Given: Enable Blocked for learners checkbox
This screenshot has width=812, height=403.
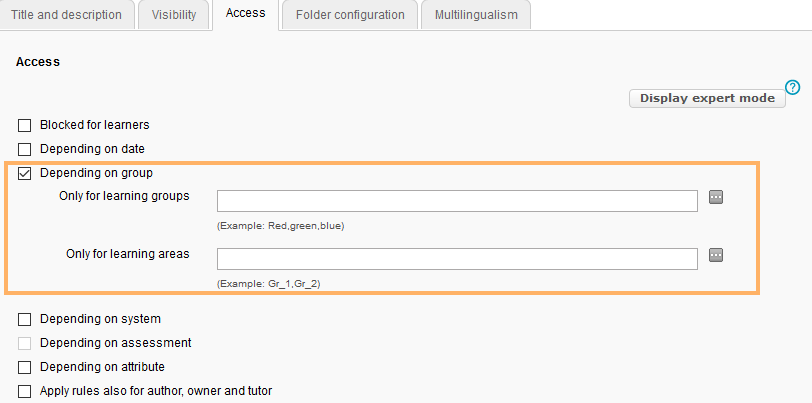Looking at the screenshot, I should tap(25, 126).
